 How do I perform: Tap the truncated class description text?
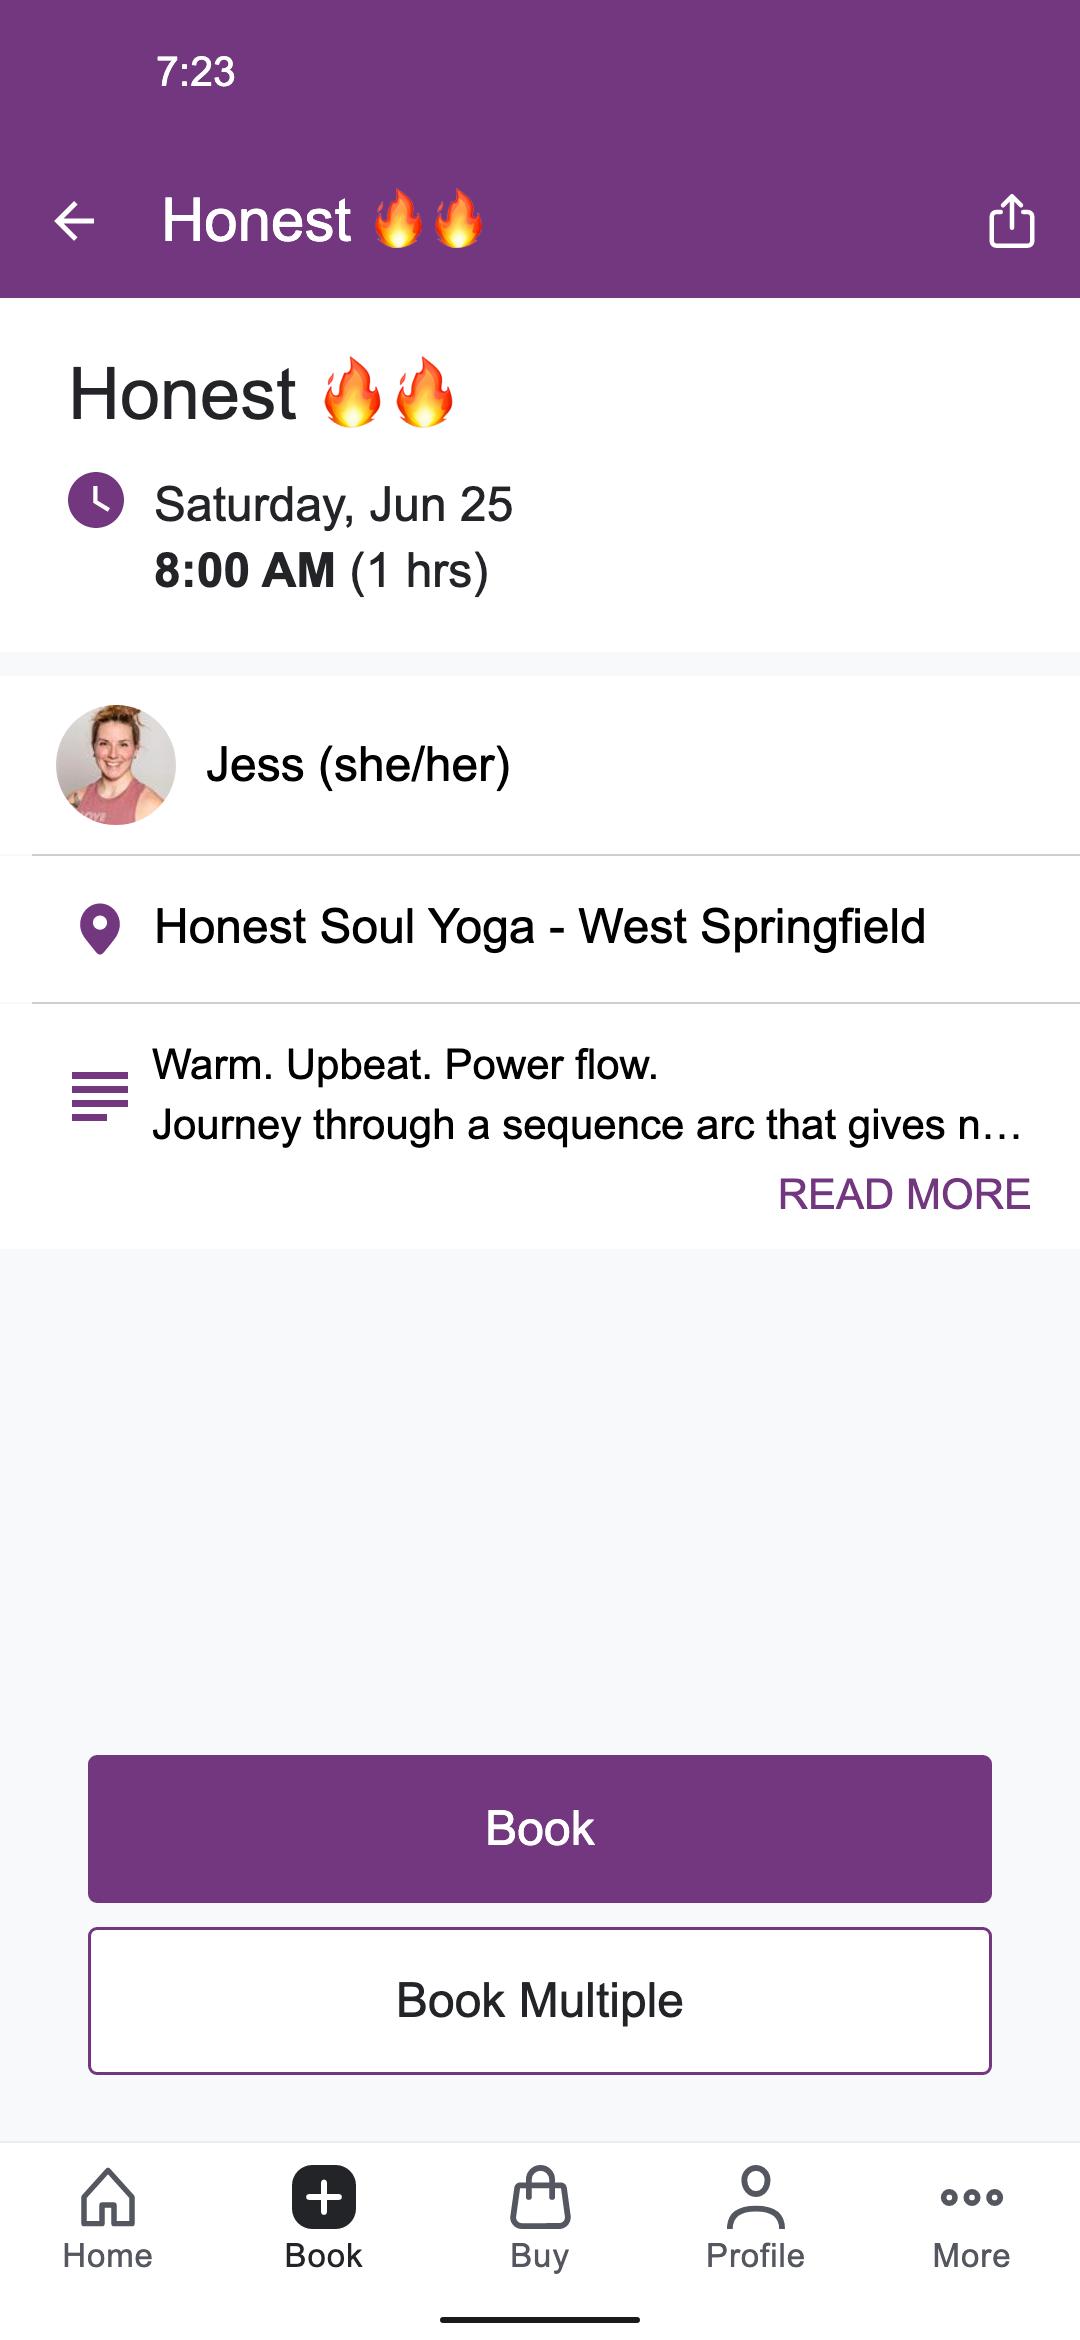pos(586,1125)
